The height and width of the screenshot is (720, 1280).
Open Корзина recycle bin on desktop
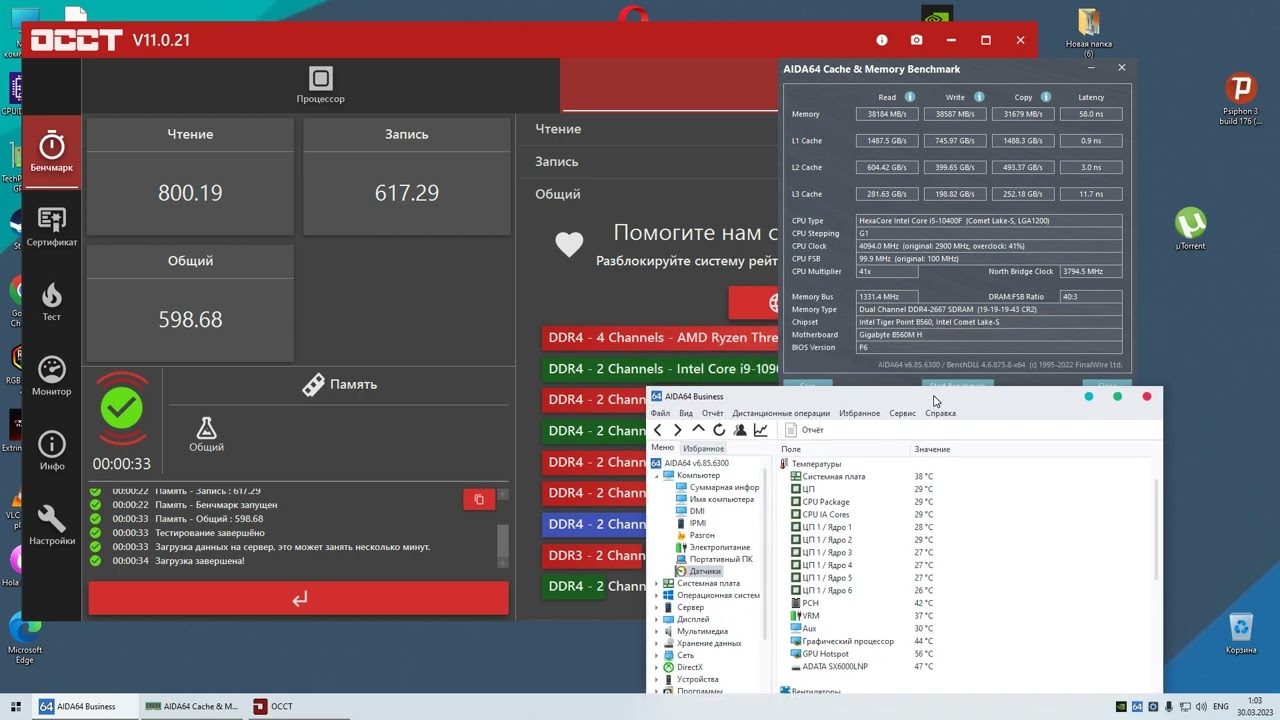click(x=1241, y=633)
